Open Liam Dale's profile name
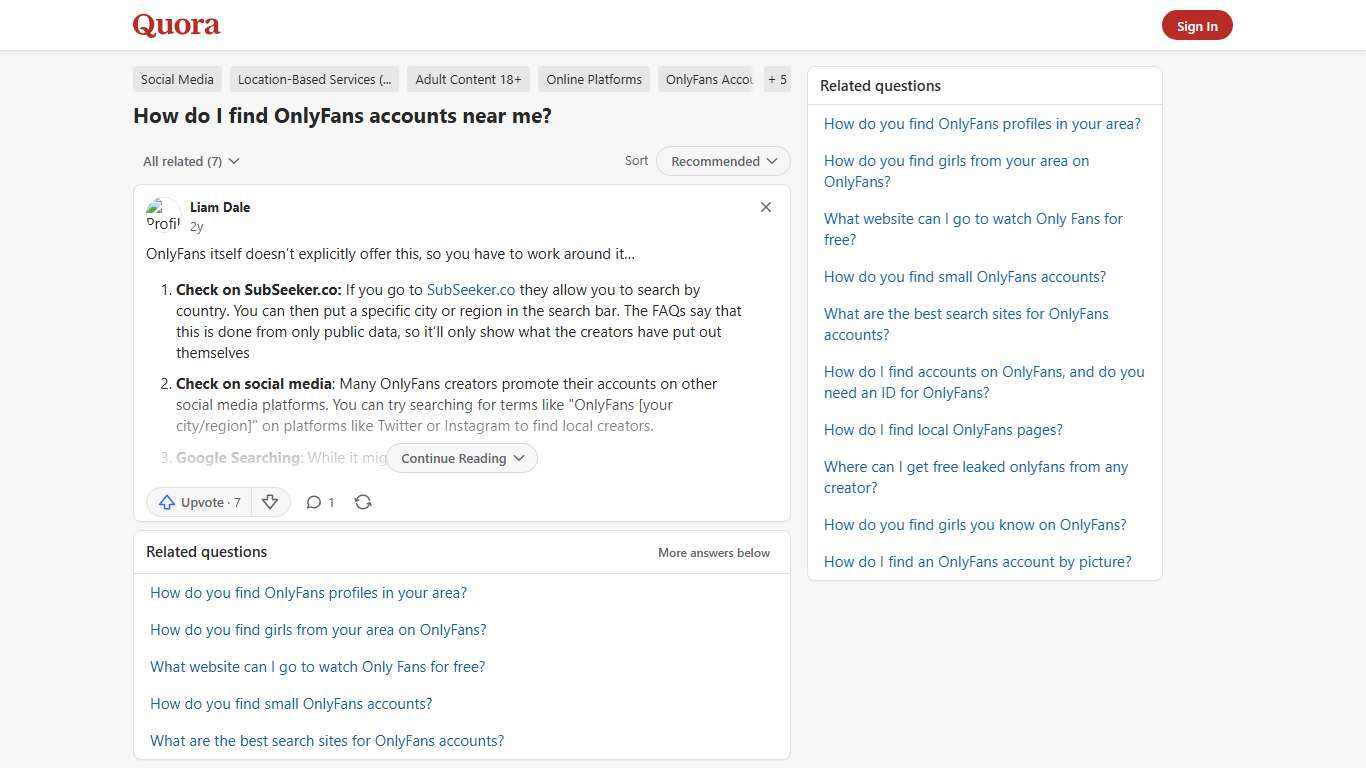 click(x=220, y=207)
